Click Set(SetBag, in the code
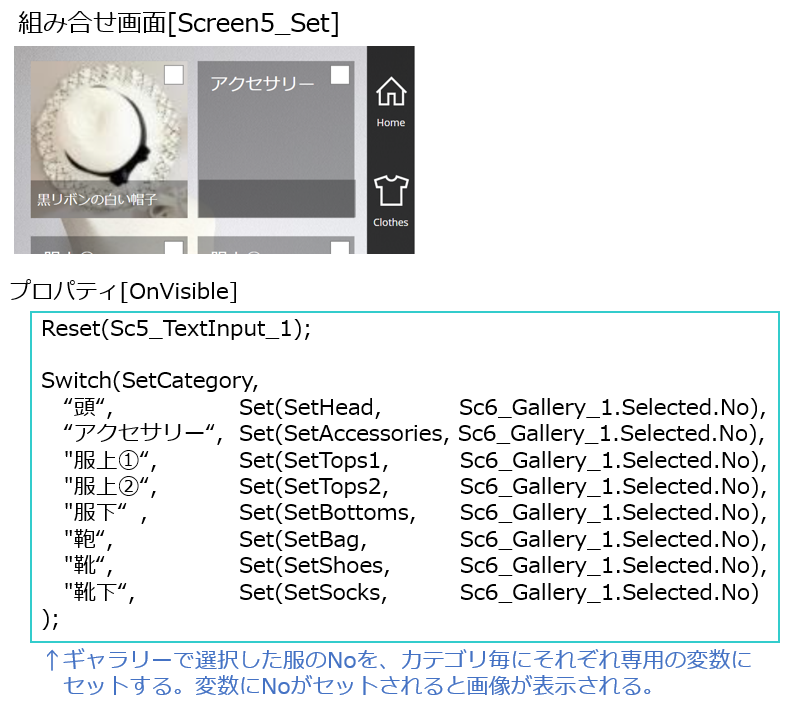Image resolution: width=797 pixels, height=706 pixels. point(303,539)
